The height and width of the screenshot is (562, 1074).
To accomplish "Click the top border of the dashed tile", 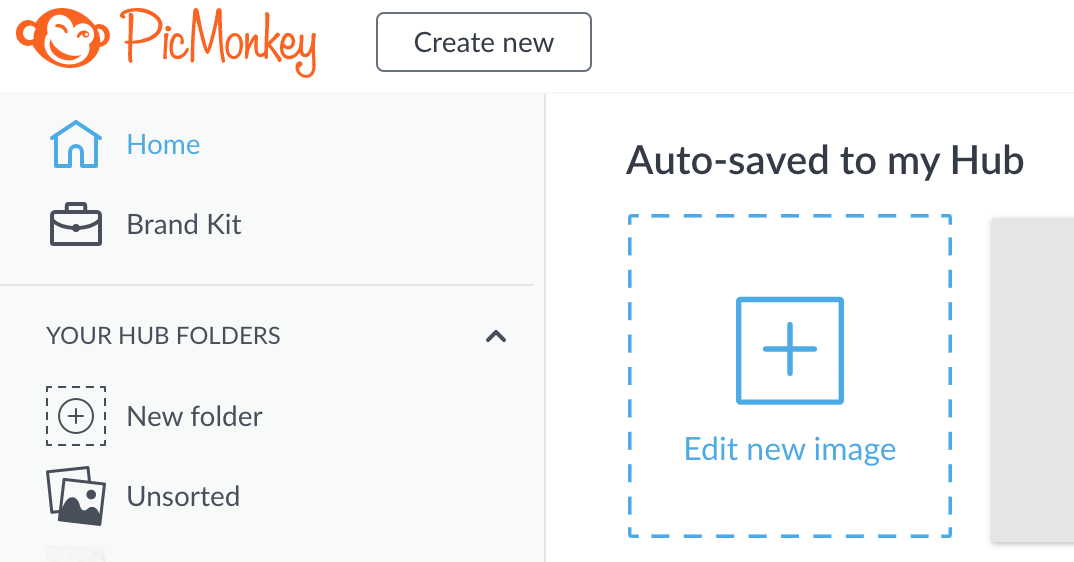I will (x=790, y=217).
